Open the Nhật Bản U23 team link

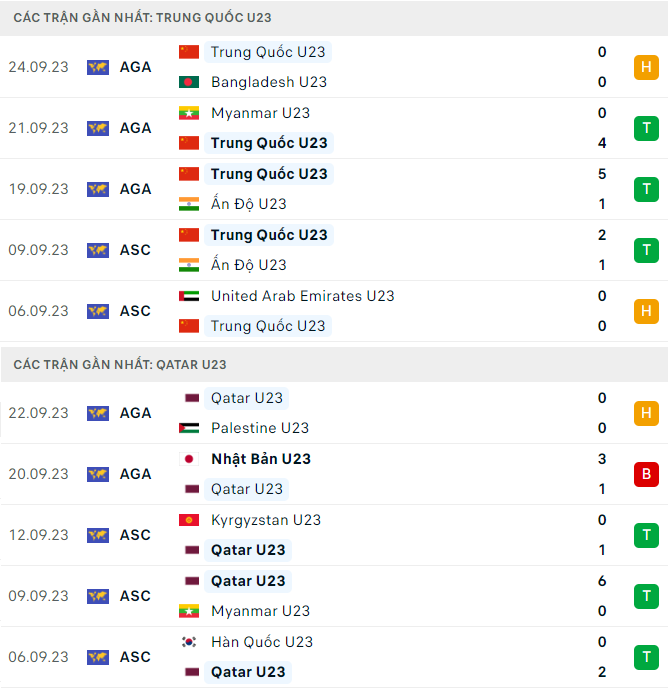[x=260, y=459]
